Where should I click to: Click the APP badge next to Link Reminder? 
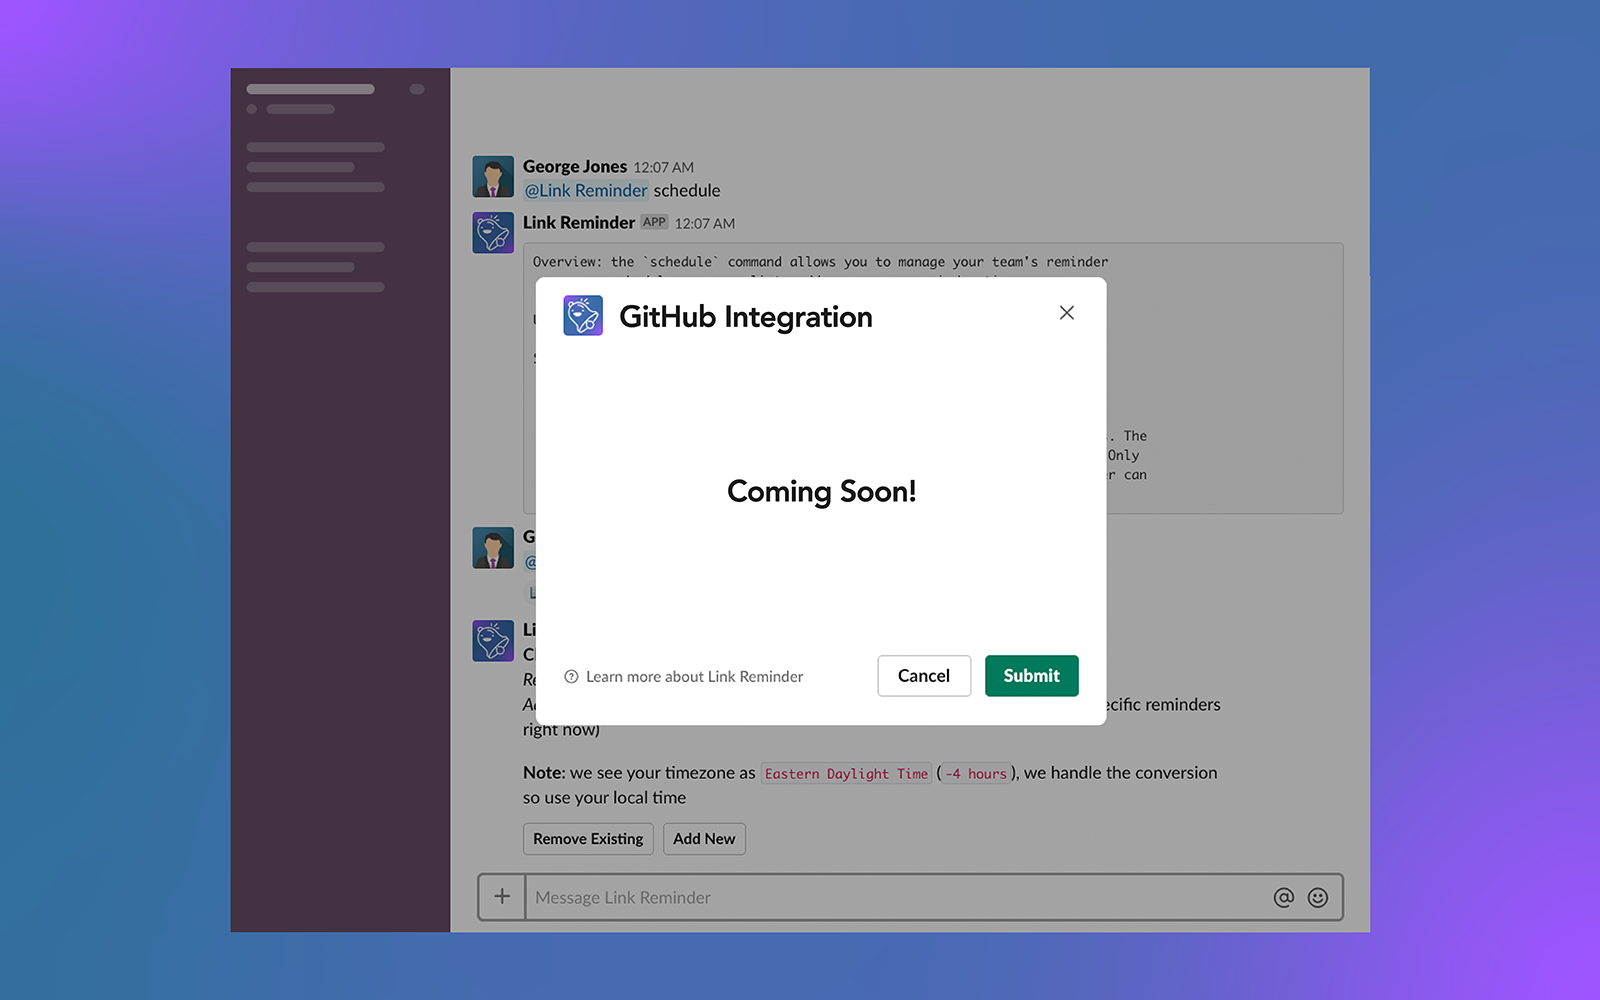654,222
